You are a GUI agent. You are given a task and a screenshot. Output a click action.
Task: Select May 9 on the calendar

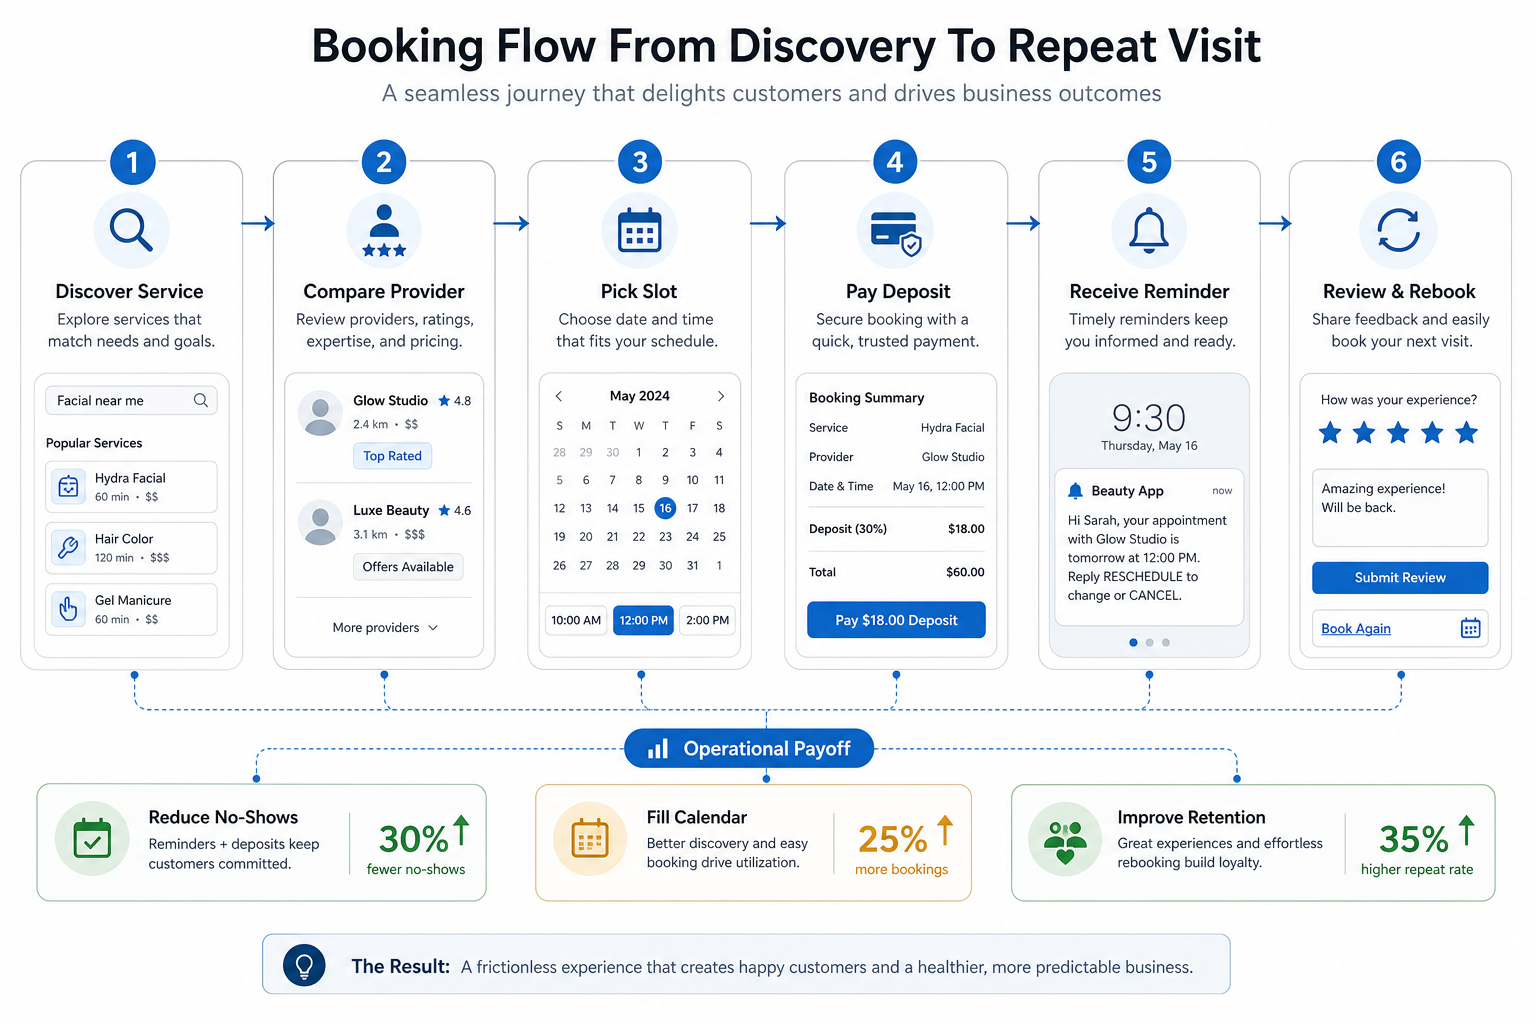pos(665,480)
